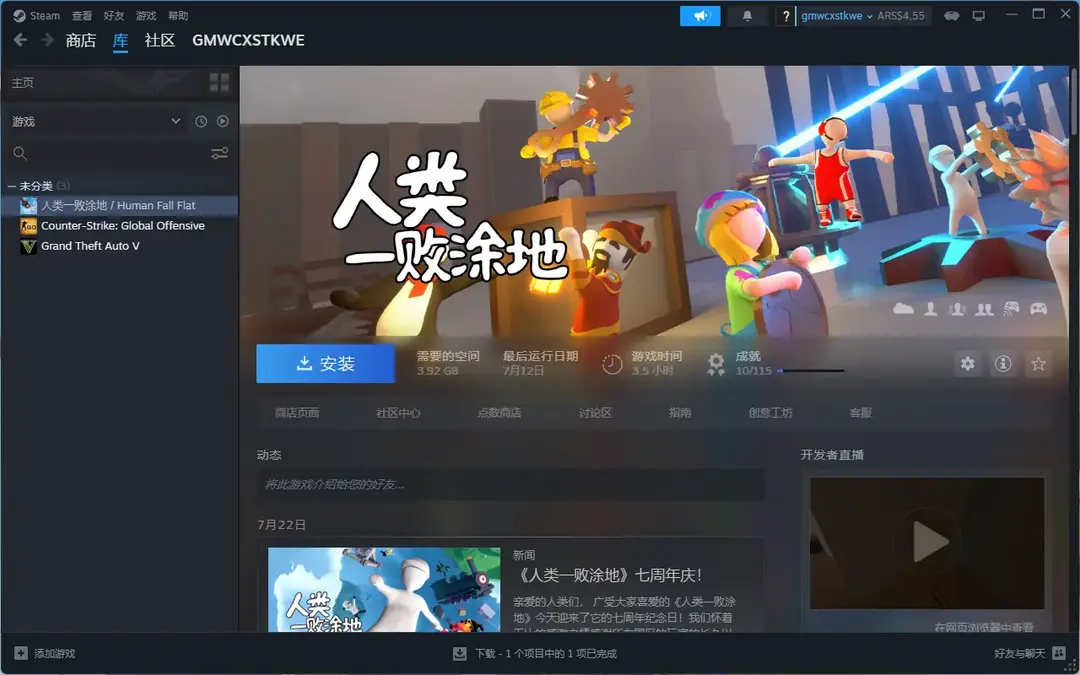This screenshot has width=1080, height=675.
Task: Click 添加游戏 at bottom left
Action: pyautogui.click(x=54, y=654)
